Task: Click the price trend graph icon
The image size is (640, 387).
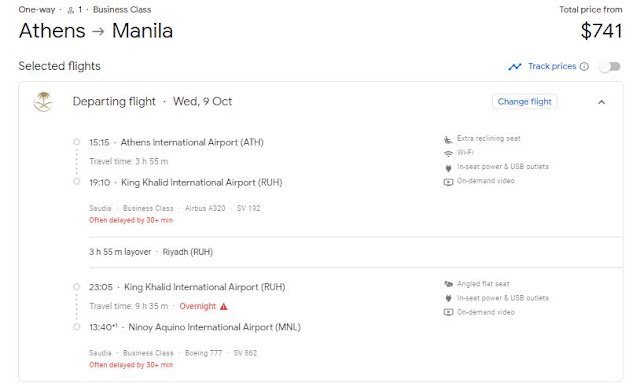Action: tap(515, 67)
